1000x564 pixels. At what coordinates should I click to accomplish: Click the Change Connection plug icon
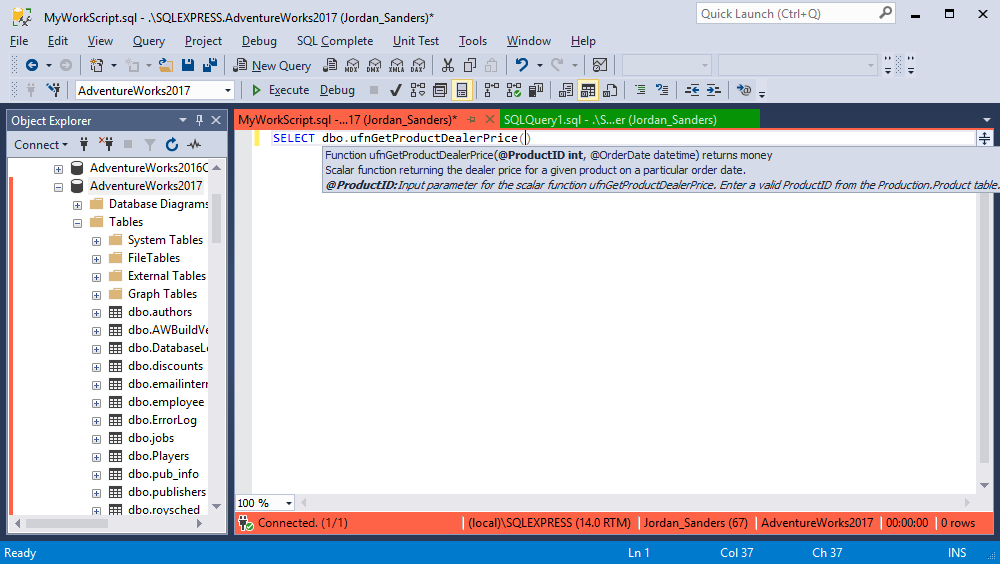[x=54, y=90]
